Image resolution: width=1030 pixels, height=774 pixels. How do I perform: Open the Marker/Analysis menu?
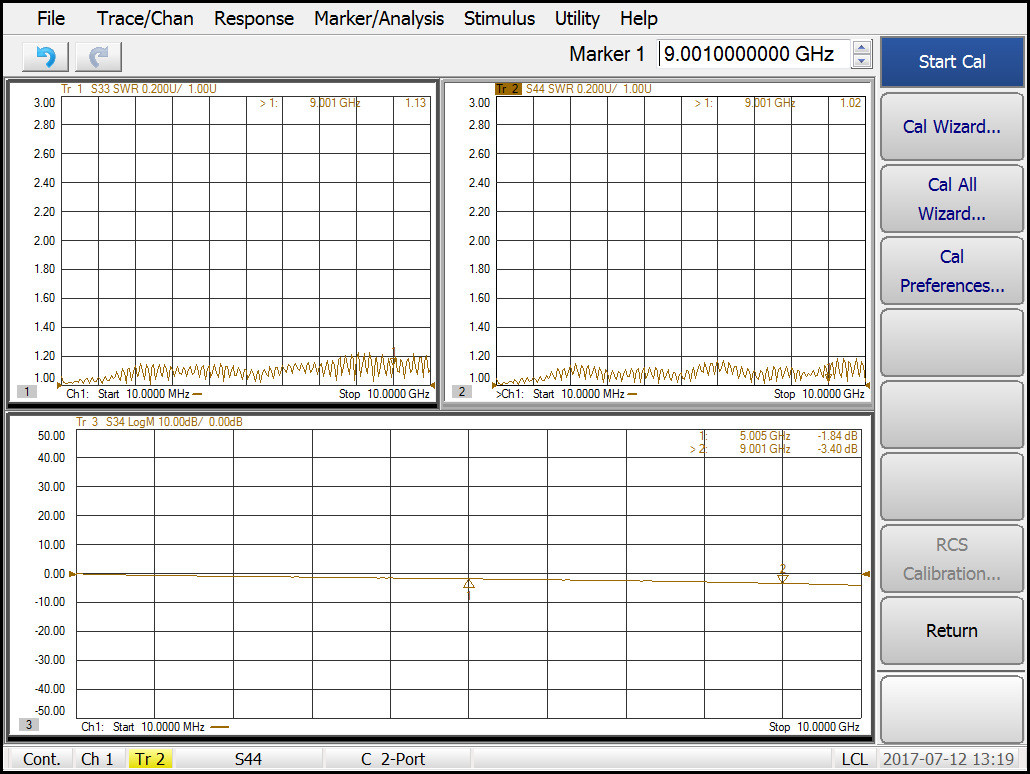click(378, 18)
